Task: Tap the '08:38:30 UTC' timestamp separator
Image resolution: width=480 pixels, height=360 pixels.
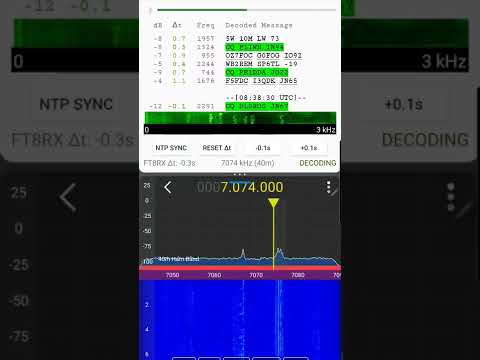Action: (x=265, y=98)
